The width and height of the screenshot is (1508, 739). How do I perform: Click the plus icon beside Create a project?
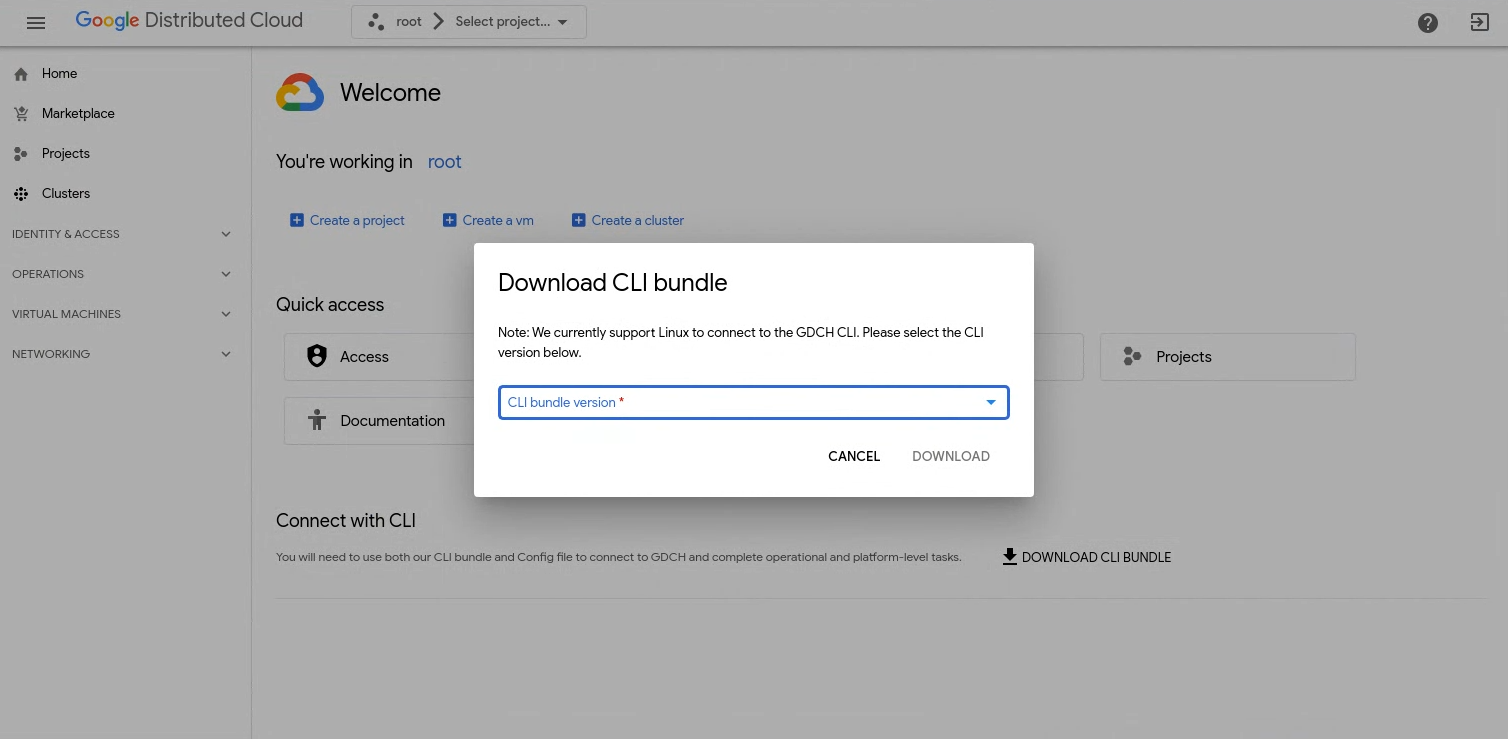[296, 220]
